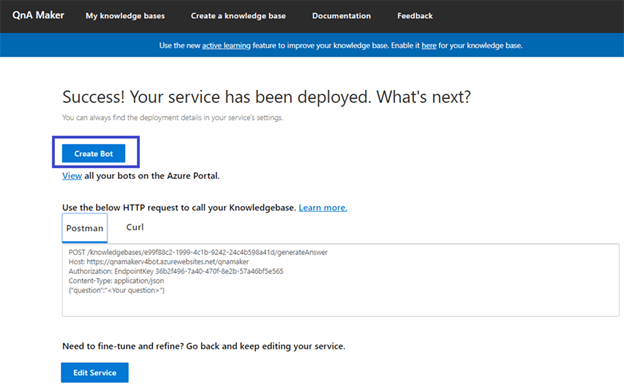
Task: Click the Content-Type: application/json line
Action: (116, 281)
